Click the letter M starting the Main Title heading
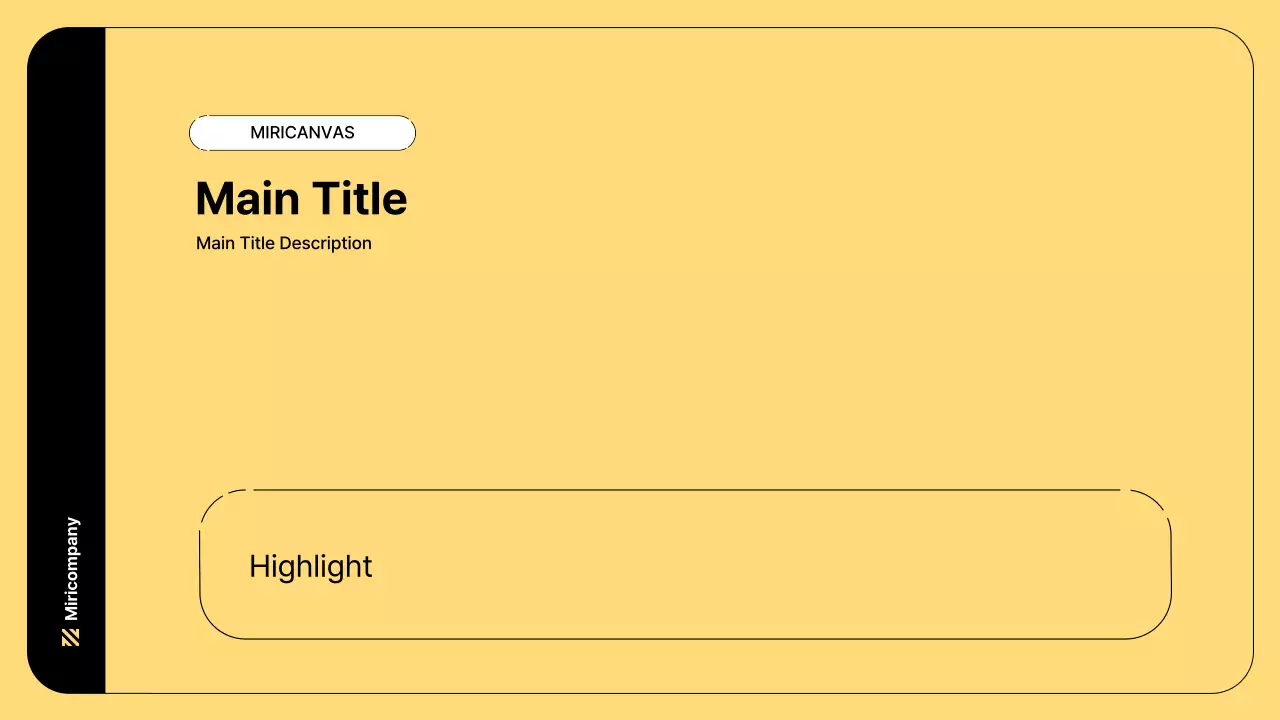The width and height of the screenshot is (1280, 720). pyautogui.click(x=214, y=199)
